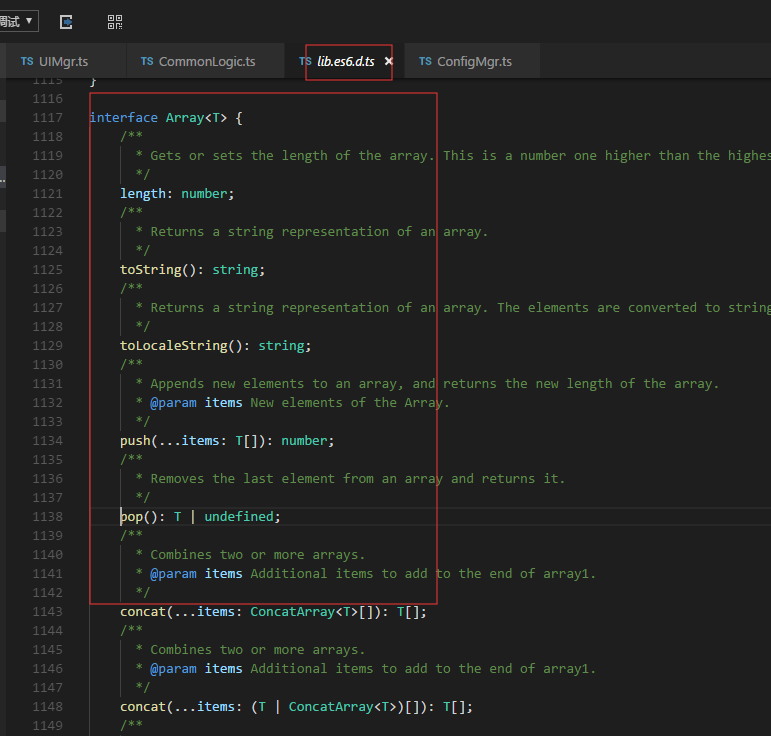Screen dimensions: 771x736
Task: Select the lib.es6.d.ts tab title
Action: tap(346, 62)
